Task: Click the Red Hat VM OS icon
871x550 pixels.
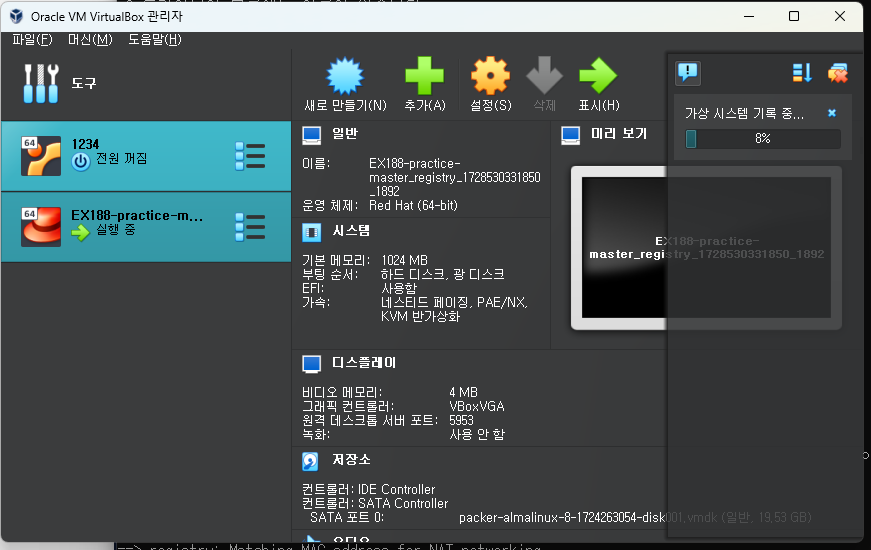Action: point(41,227)
